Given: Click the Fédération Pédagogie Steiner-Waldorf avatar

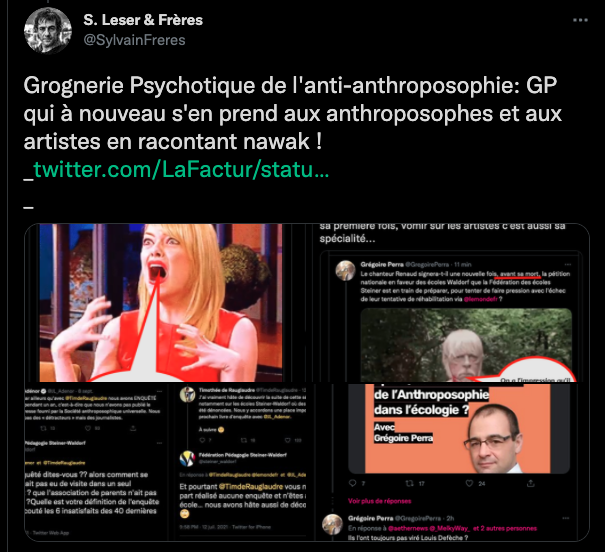Looking at the screenshot, I should pos(188,458).
